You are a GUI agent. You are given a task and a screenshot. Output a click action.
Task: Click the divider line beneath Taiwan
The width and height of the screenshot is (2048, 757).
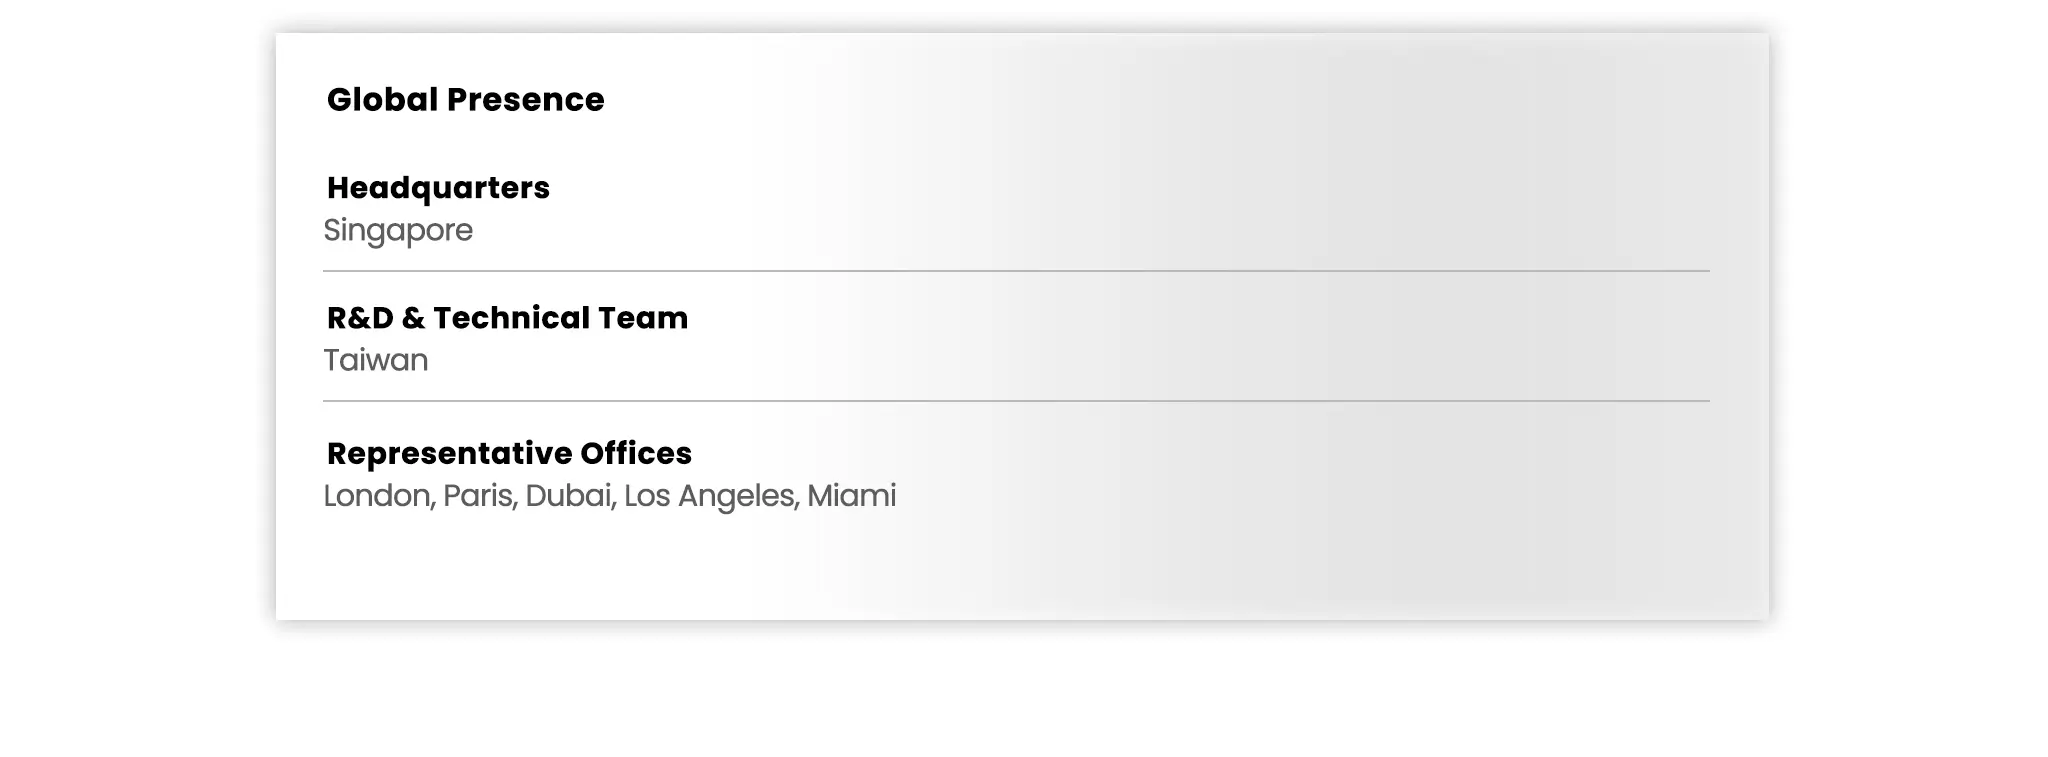(x=1016, y=401)
